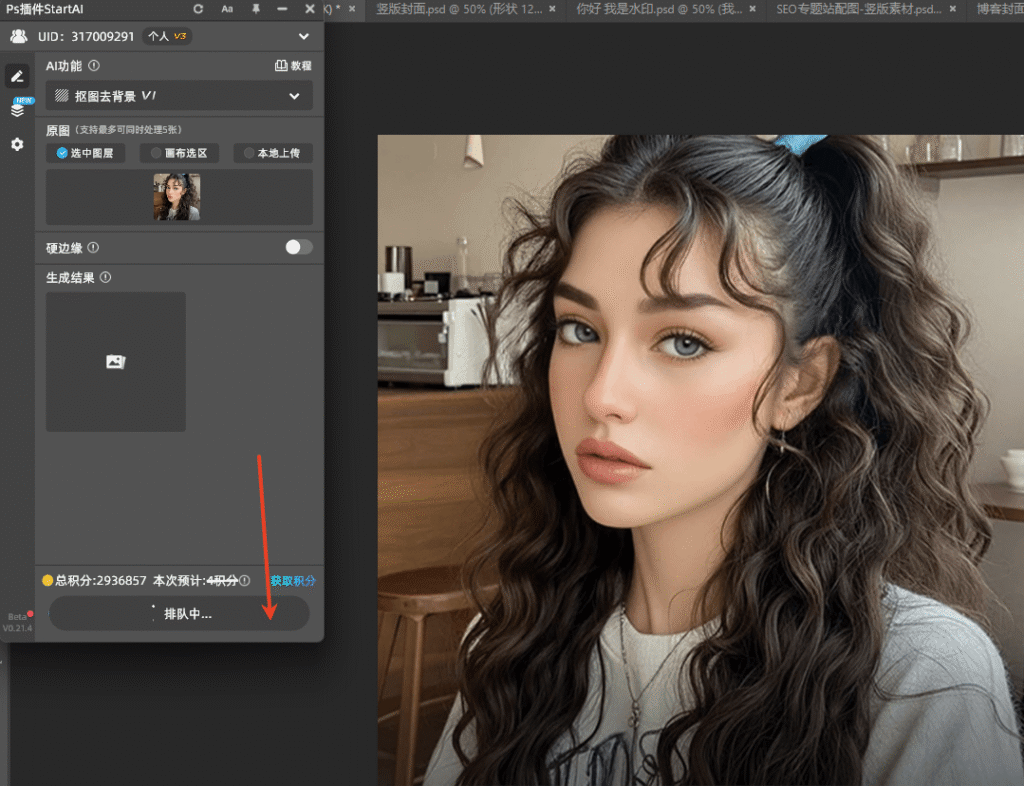
Task: Click the source portrait thumbnail in 原图
Action: pyautogui.click(x=177, y=197)
